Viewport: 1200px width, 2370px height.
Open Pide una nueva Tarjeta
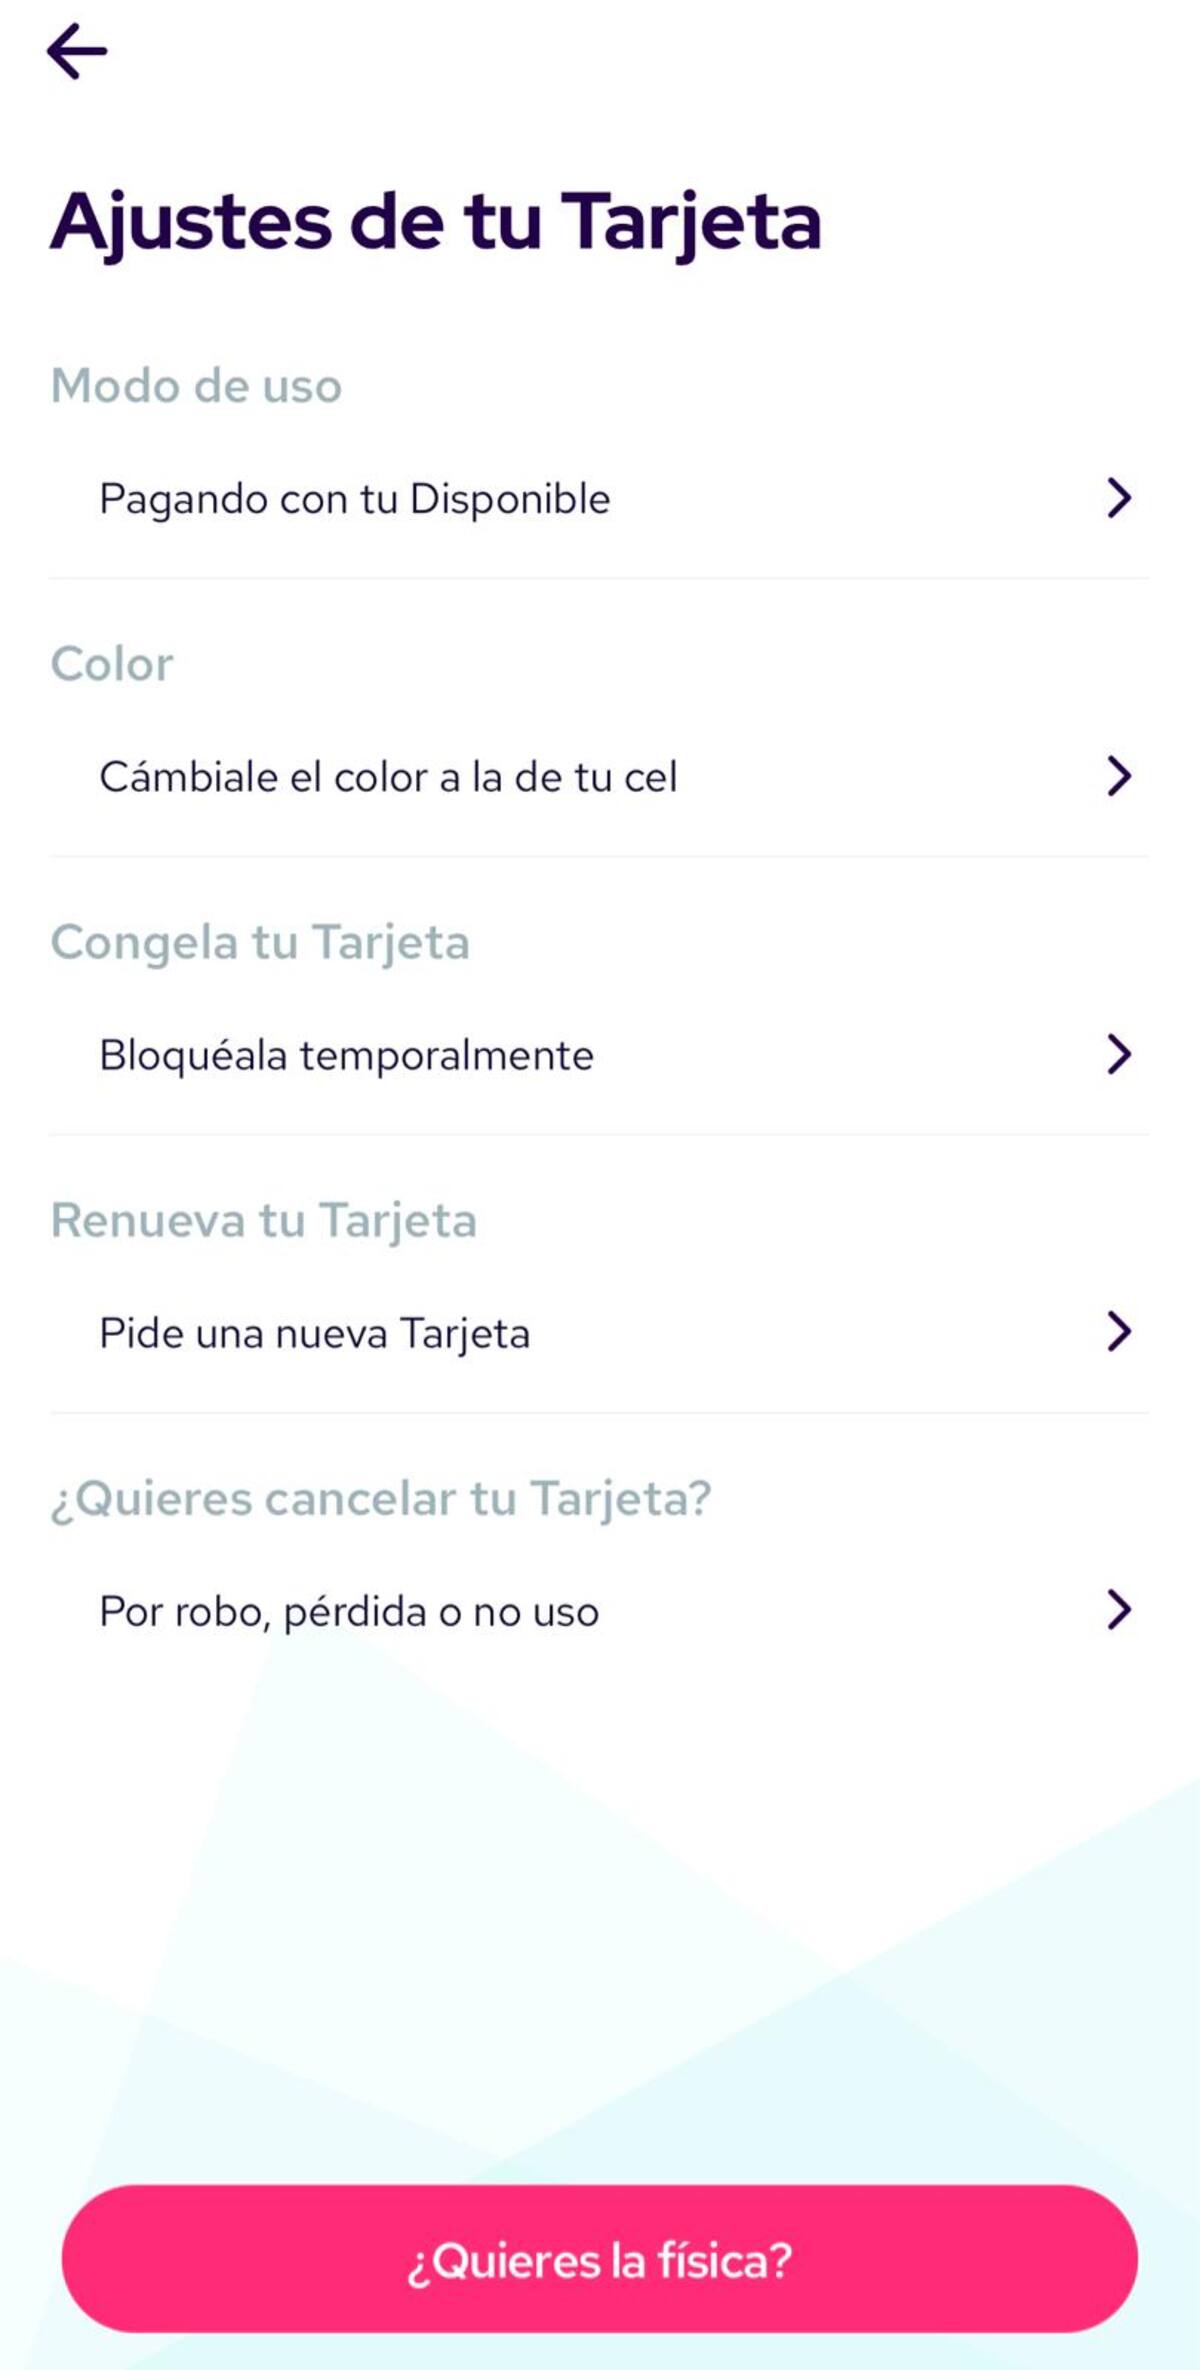click(314, 1333)
